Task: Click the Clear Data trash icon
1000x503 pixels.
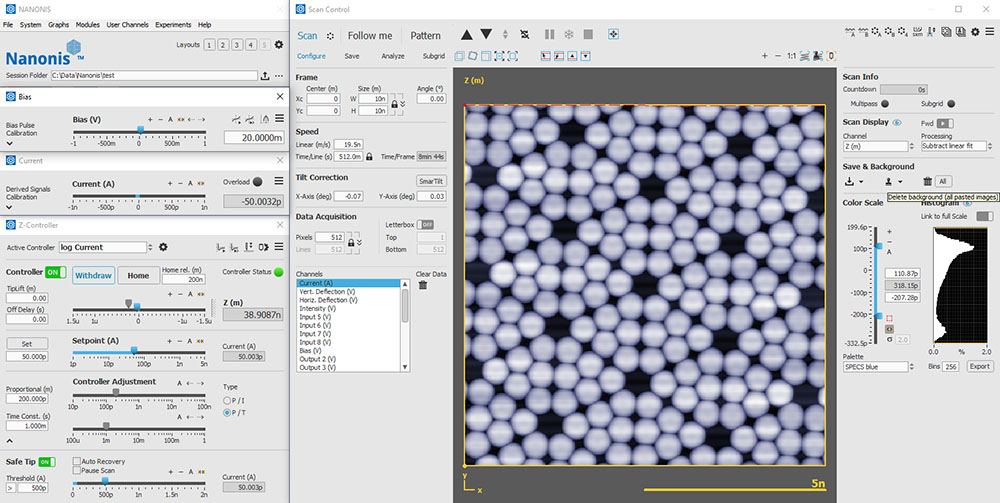Action: click(x=423, y=285)
